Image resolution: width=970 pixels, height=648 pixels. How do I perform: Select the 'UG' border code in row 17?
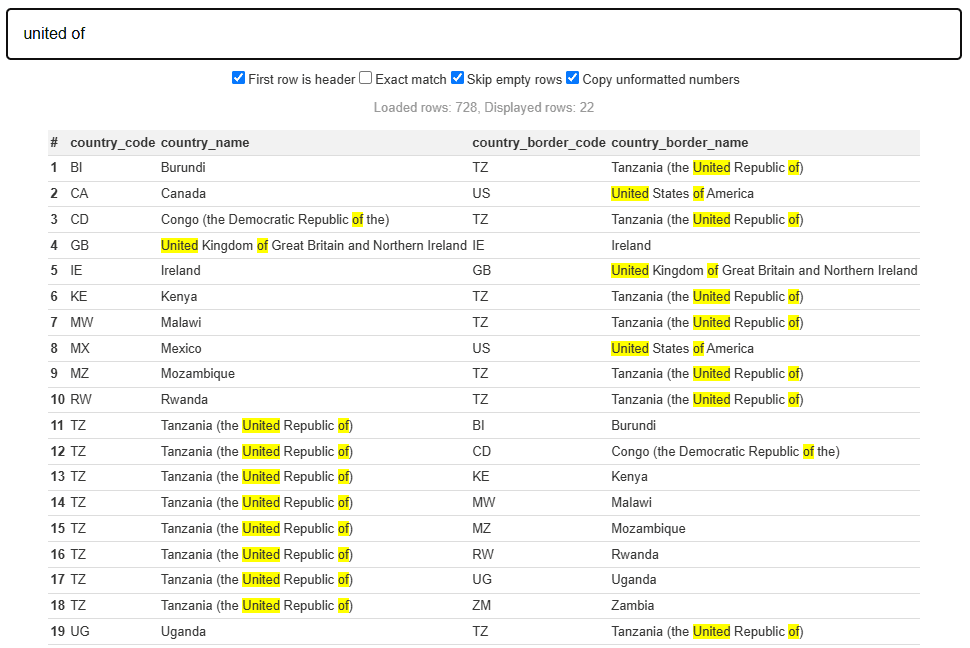(x=482, y=580)
